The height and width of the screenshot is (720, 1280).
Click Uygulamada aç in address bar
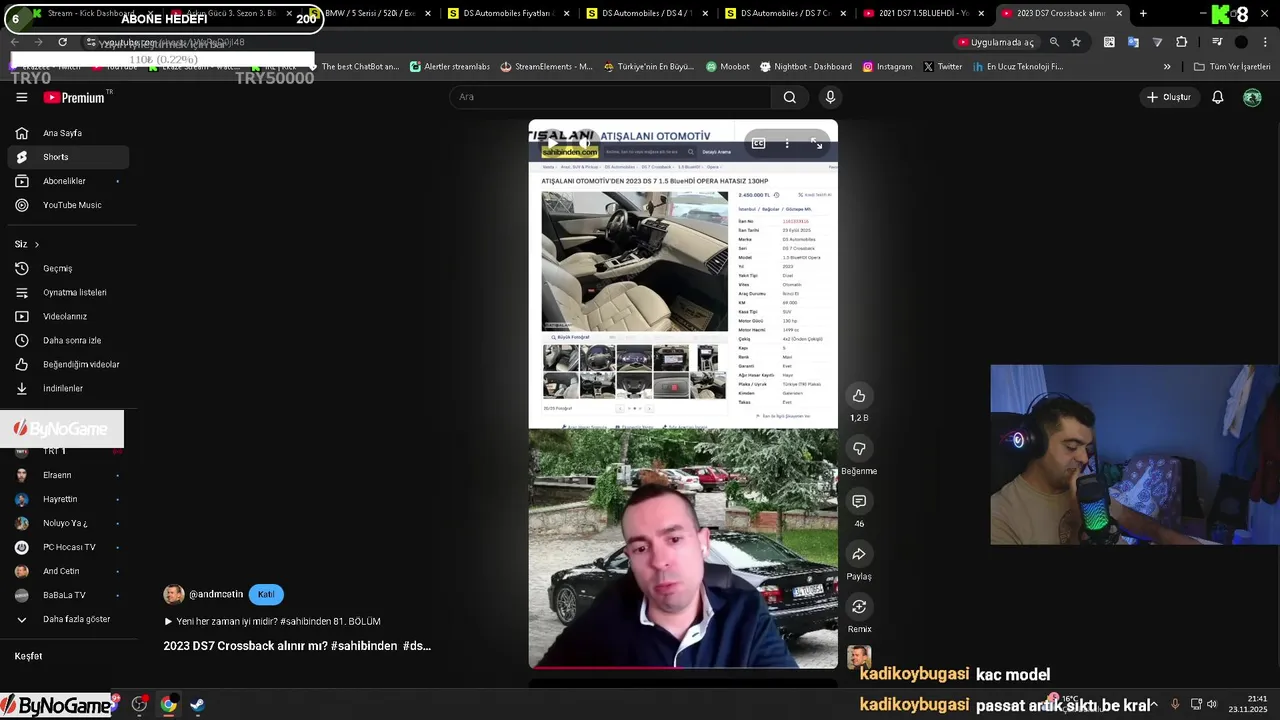[x=995, y=42]
